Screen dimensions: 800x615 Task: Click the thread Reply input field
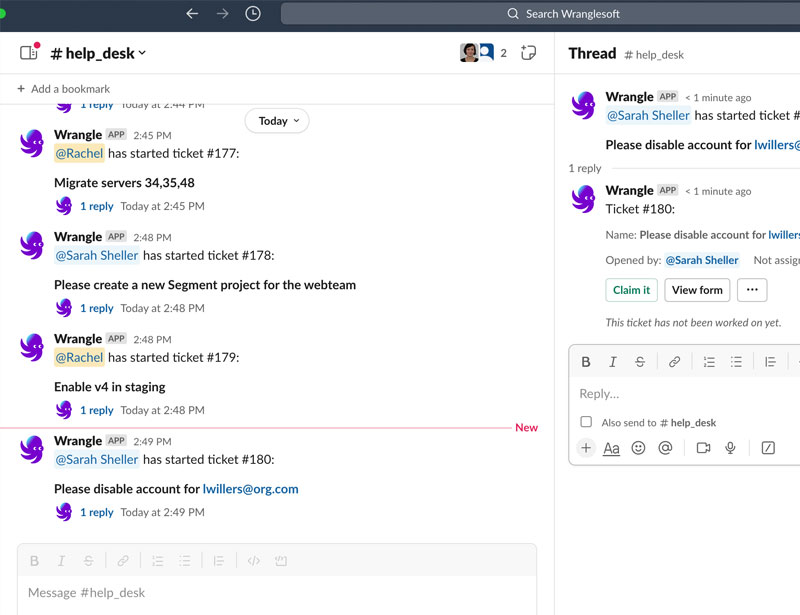[685, 393]
